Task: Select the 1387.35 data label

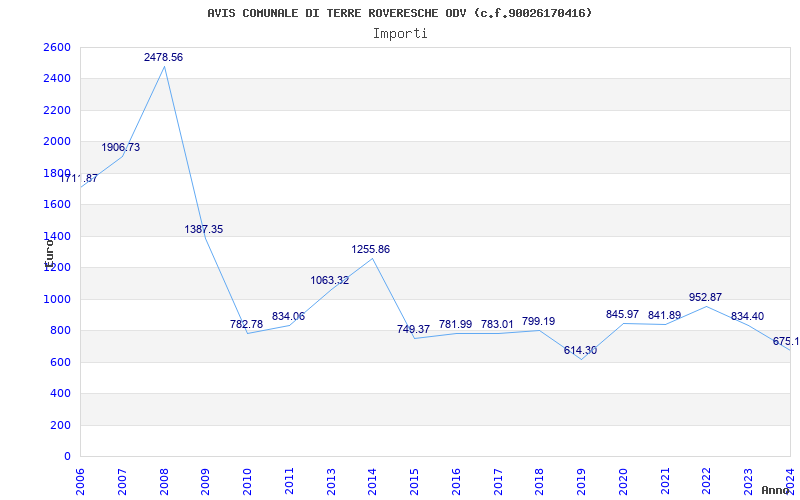Action: coord(204,230)
